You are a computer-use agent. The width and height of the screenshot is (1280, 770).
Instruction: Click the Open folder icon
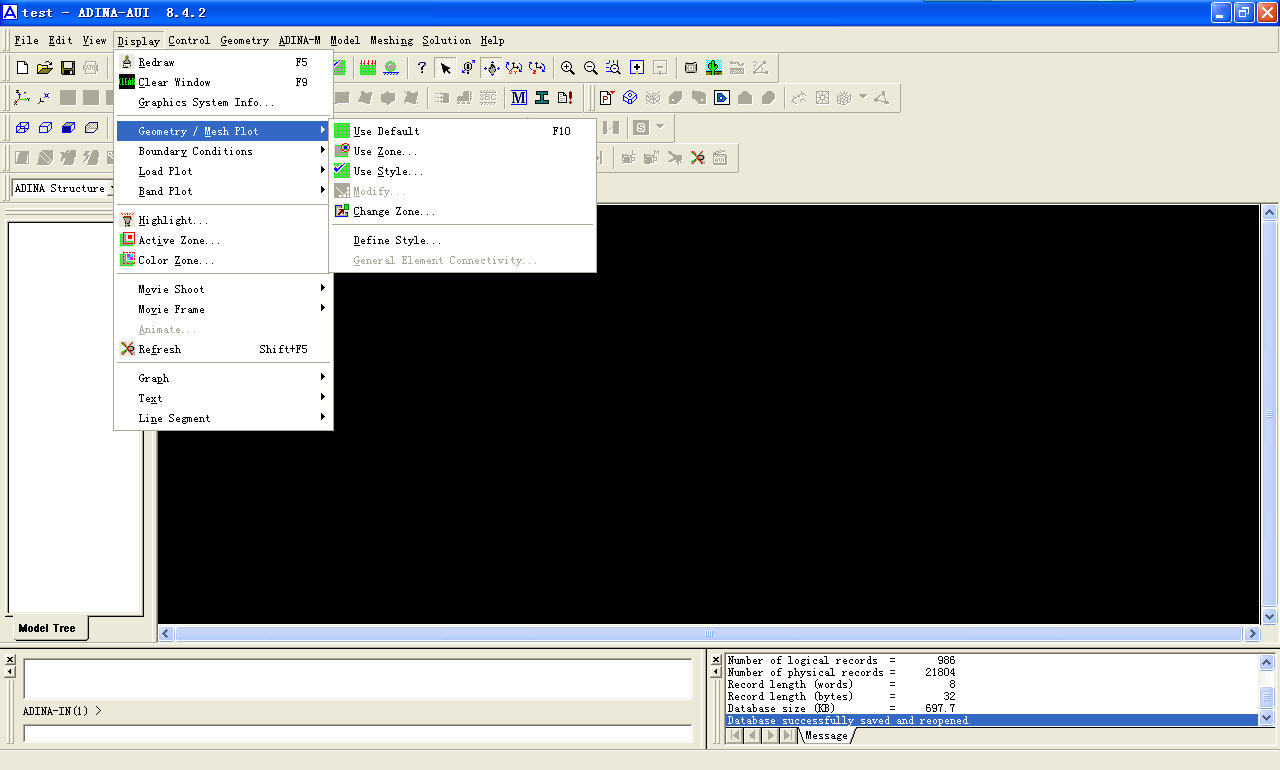tap(45, 68)
